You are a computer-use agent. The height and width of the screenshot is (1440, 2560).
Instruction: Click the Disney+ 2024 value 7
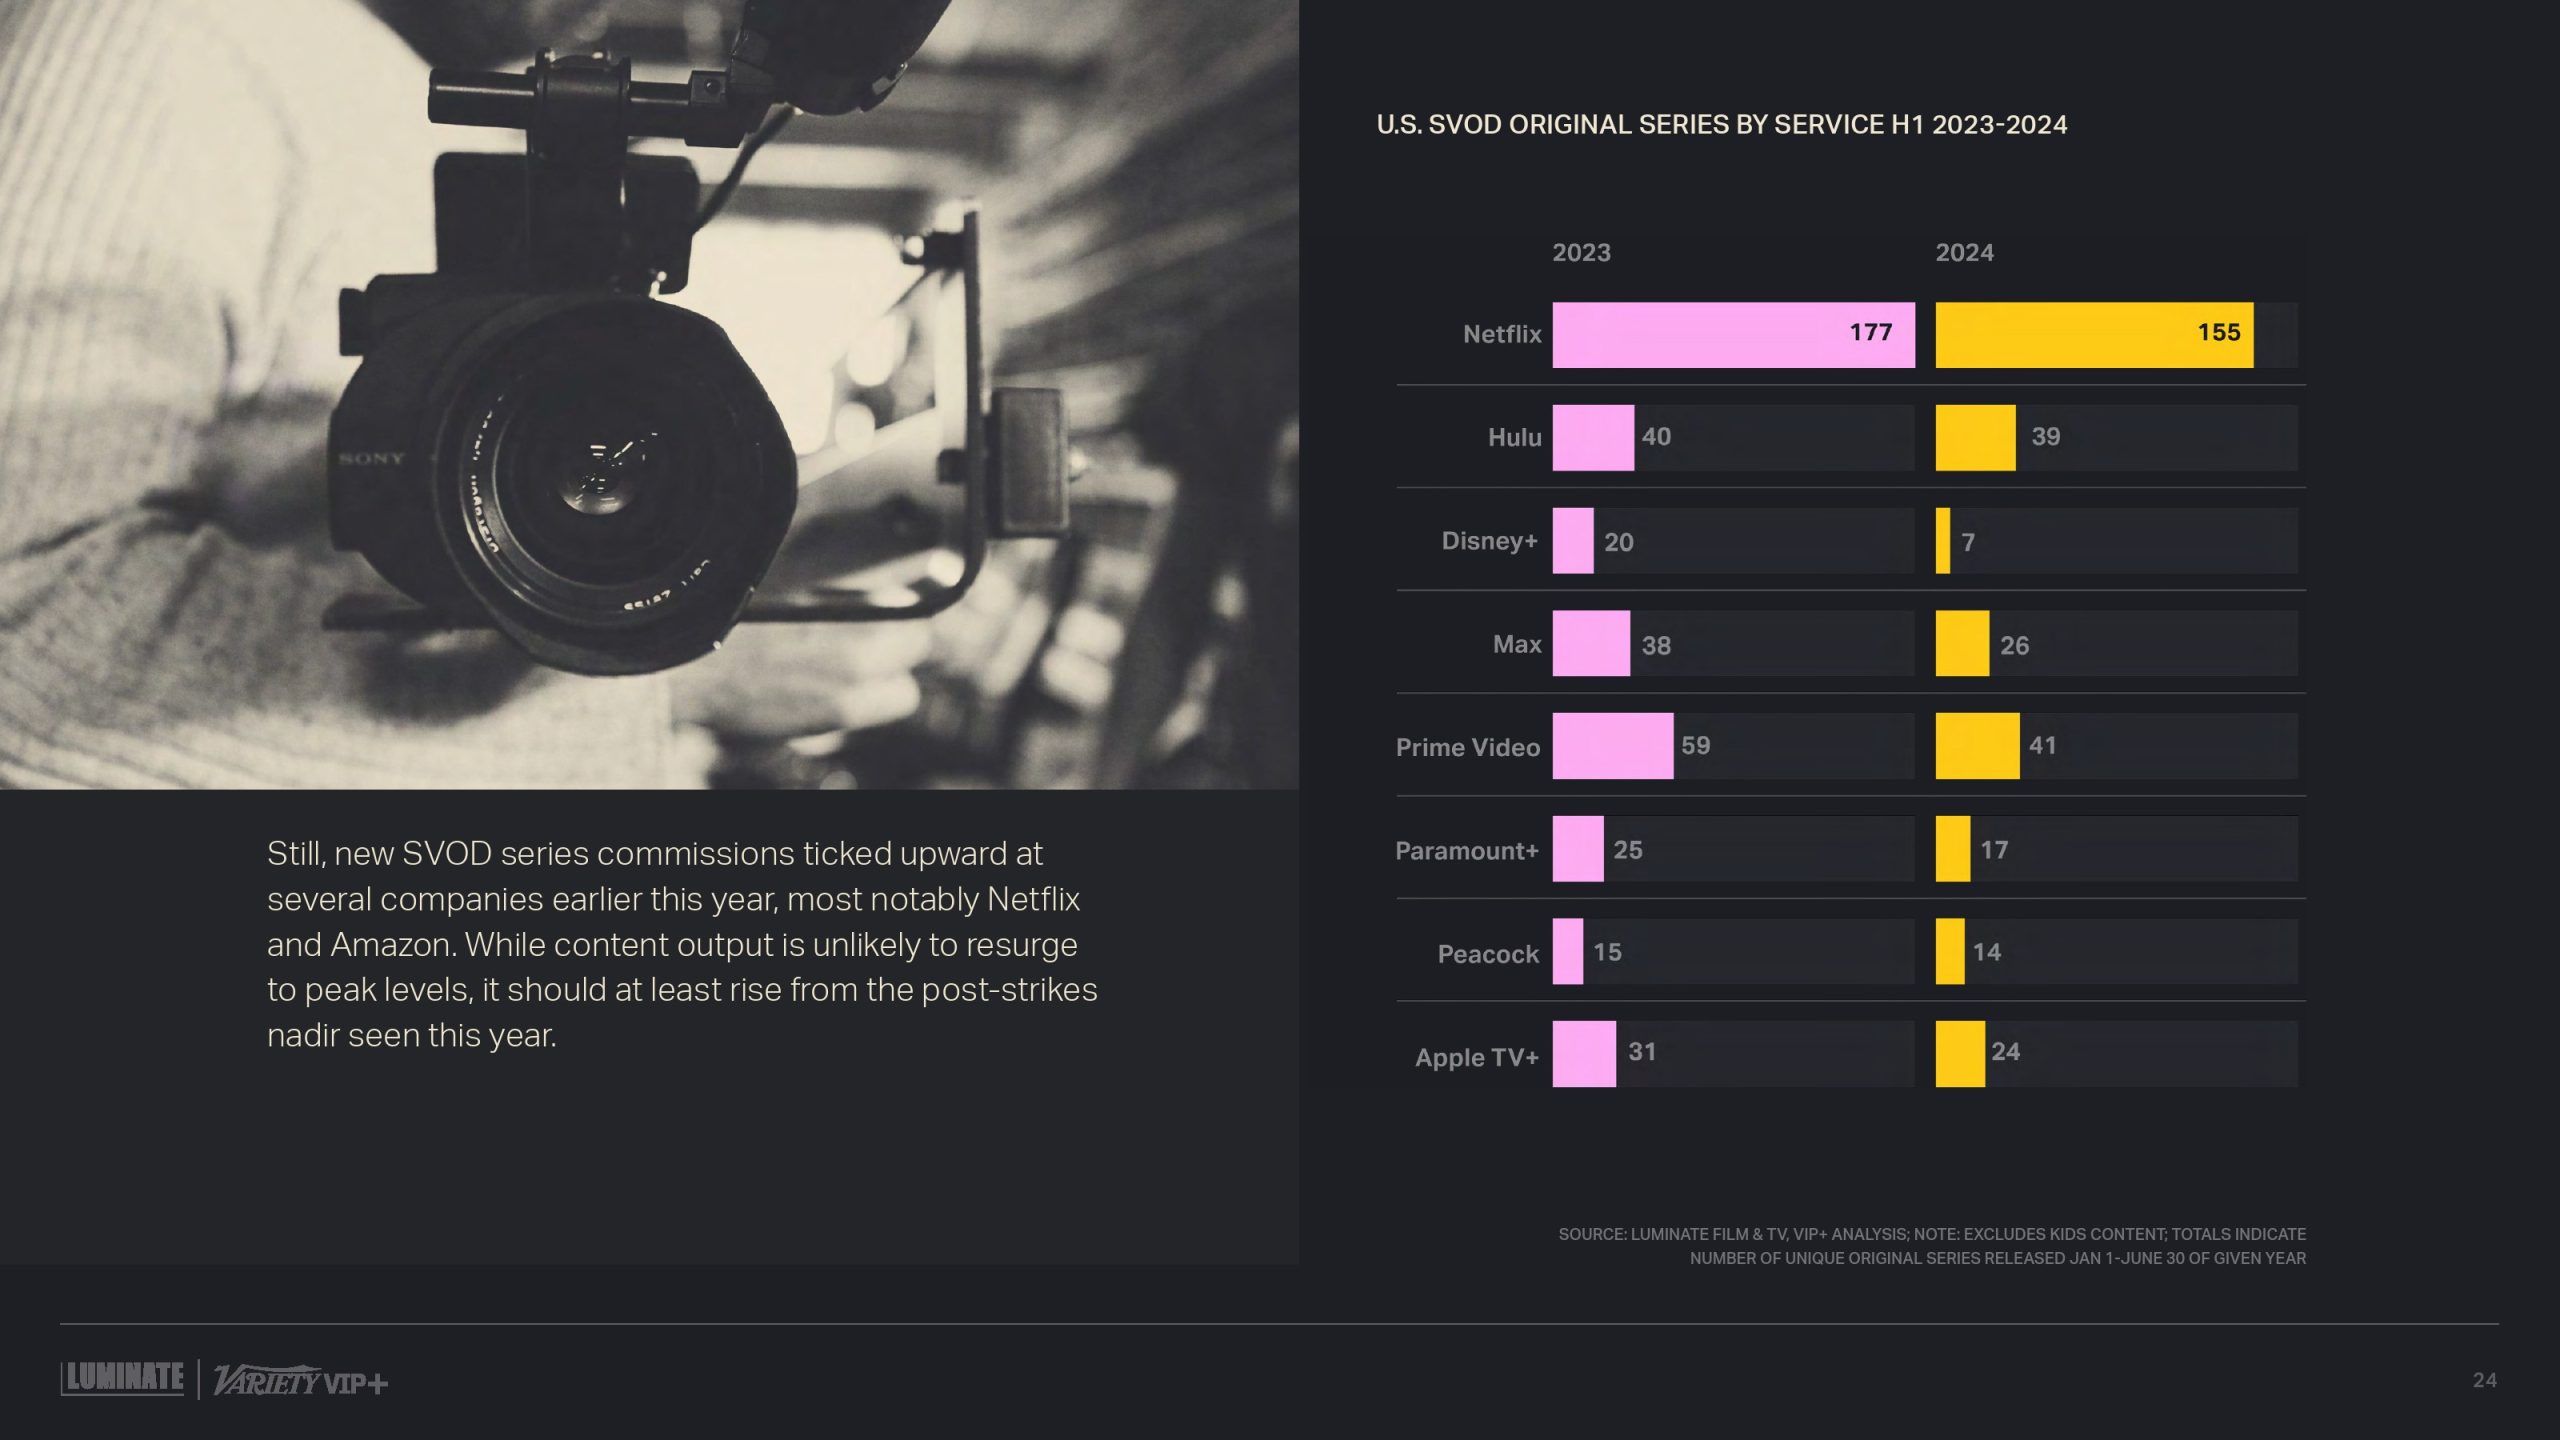coord(1968,543)
